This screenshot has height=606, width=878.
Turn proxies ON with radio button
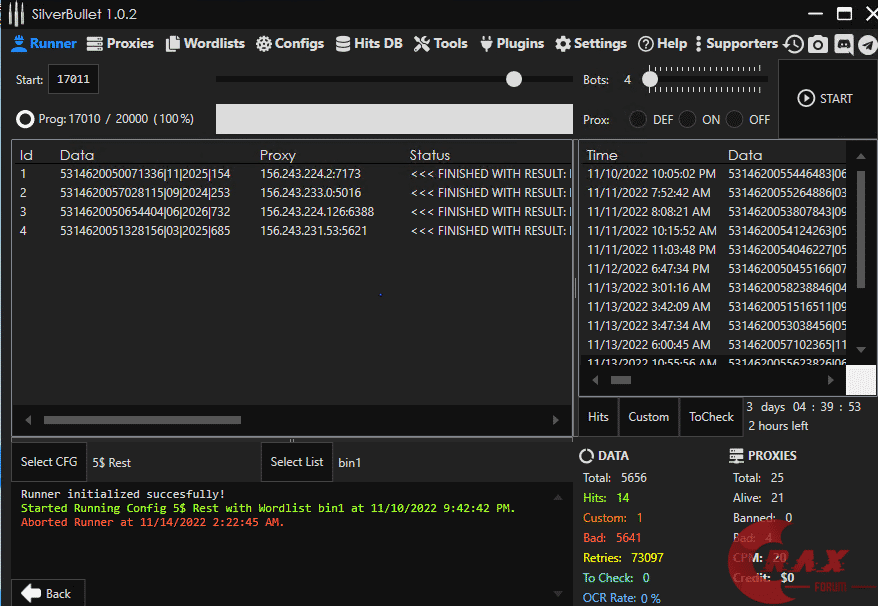[x=687, y=119]
